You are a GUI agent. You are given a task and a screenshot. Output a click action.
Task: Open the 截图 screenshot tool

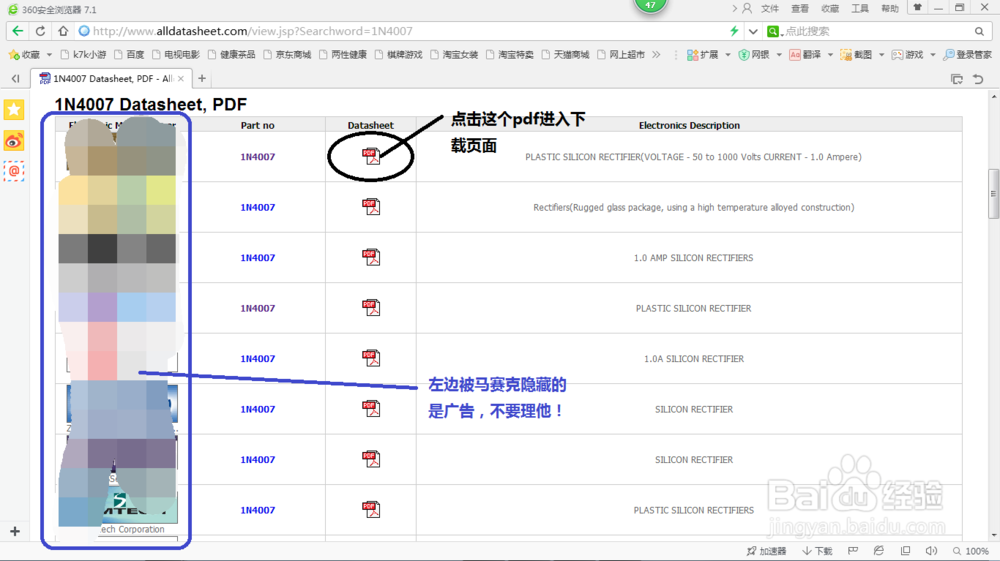(856, 55)
